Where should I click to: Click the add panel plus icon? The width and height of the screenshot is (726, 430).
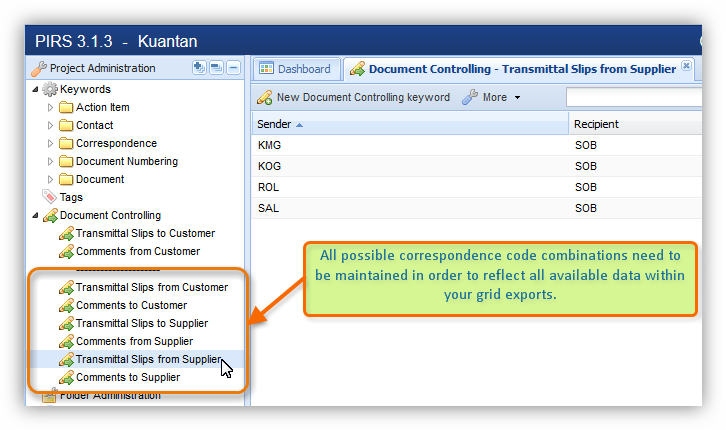point(199,68)
